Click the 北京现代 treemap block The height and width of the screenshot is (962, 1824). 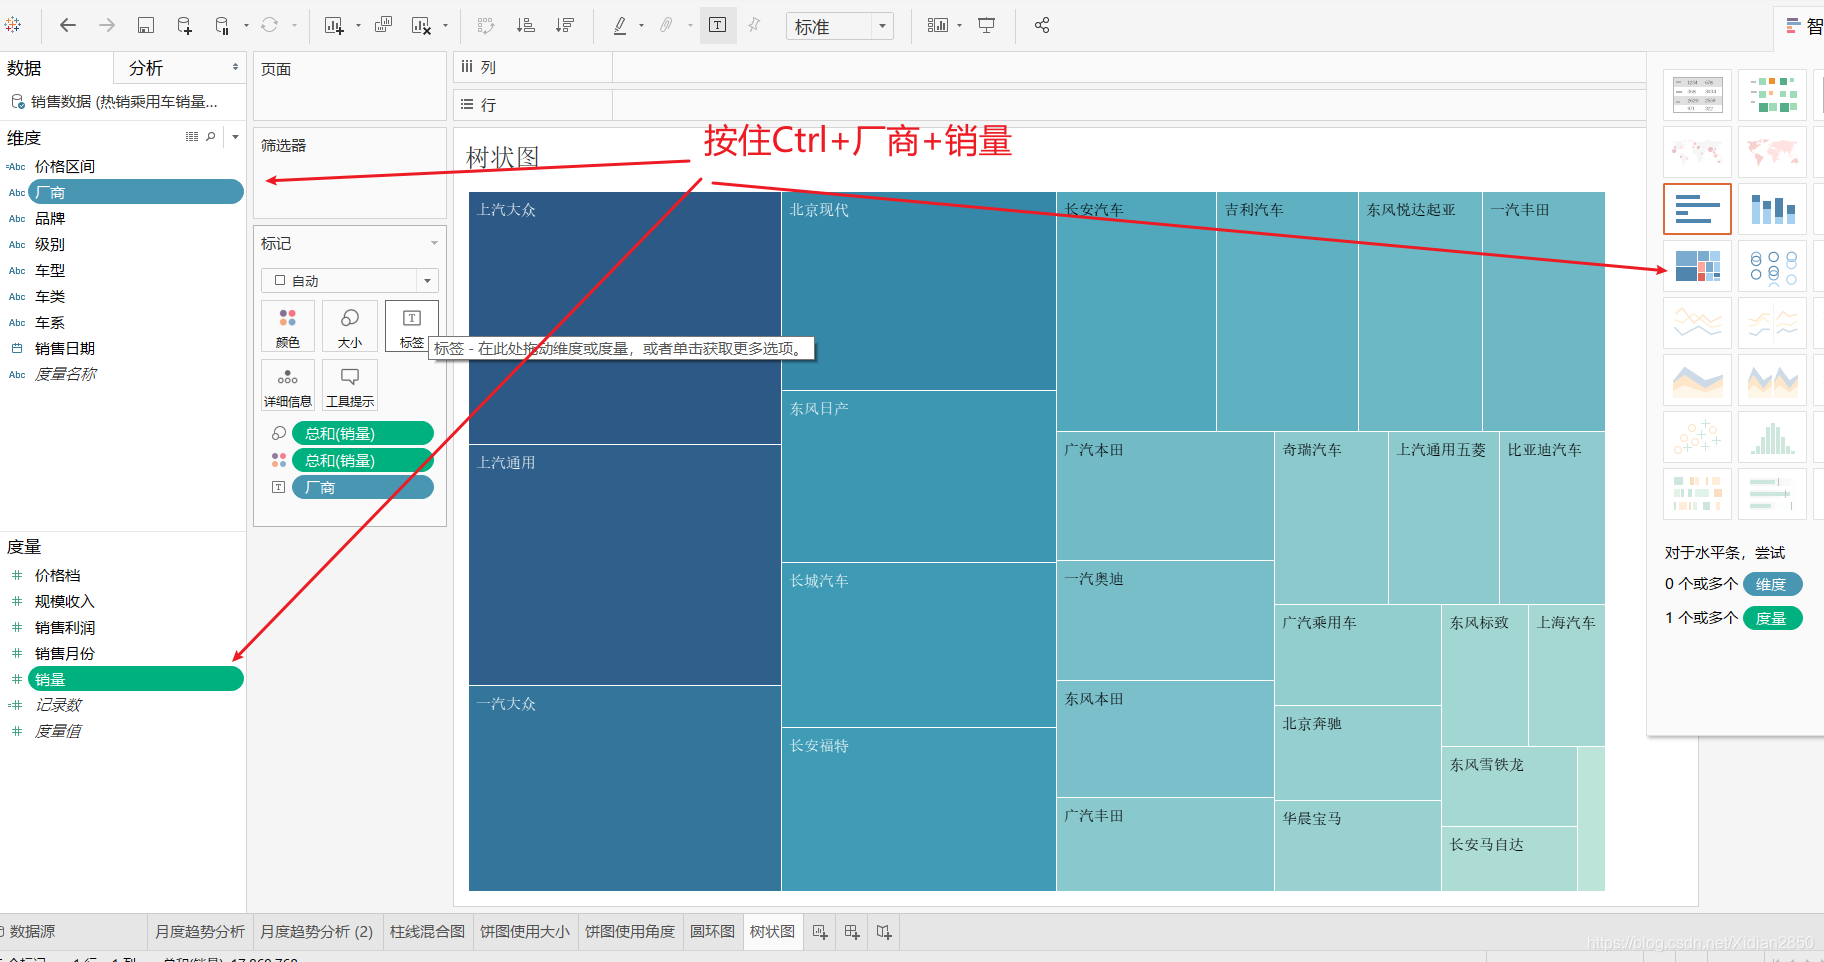919,291
